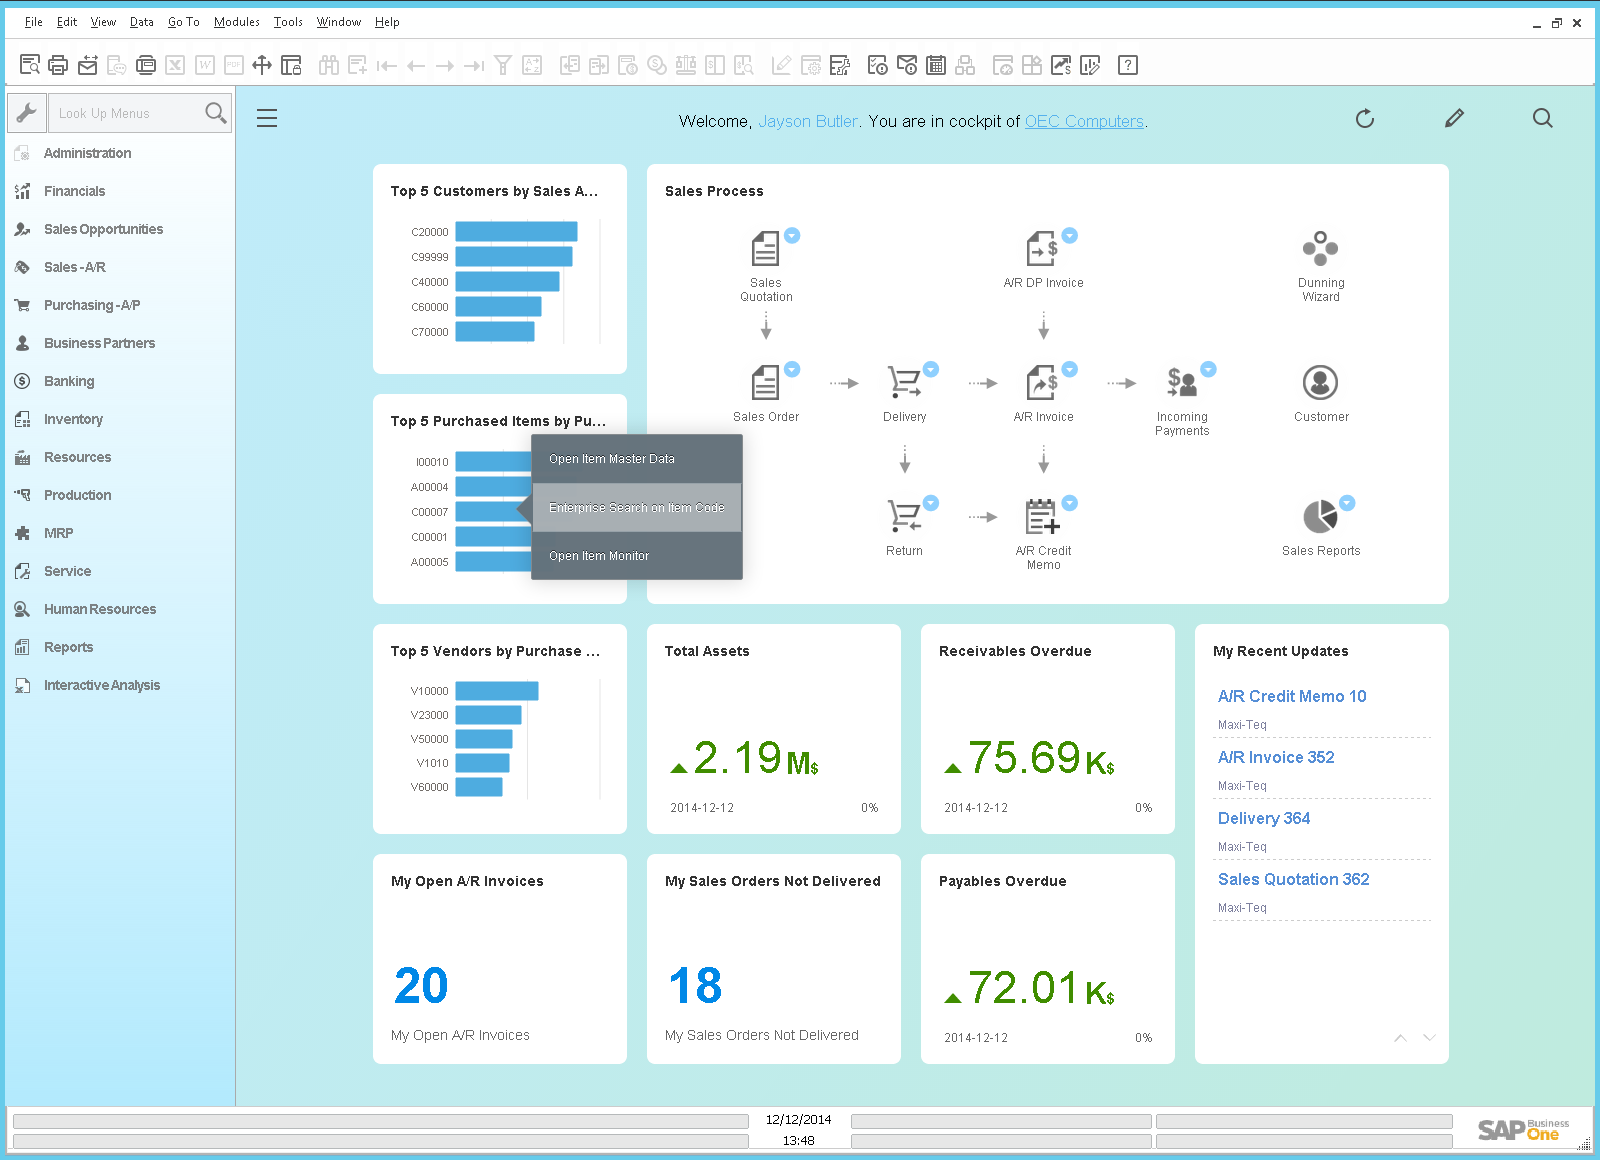This screenshot has width=1600, height=1160.
Task: Expand the Sales Quotation dropdown arrow
Action: [x=792, y=236]
